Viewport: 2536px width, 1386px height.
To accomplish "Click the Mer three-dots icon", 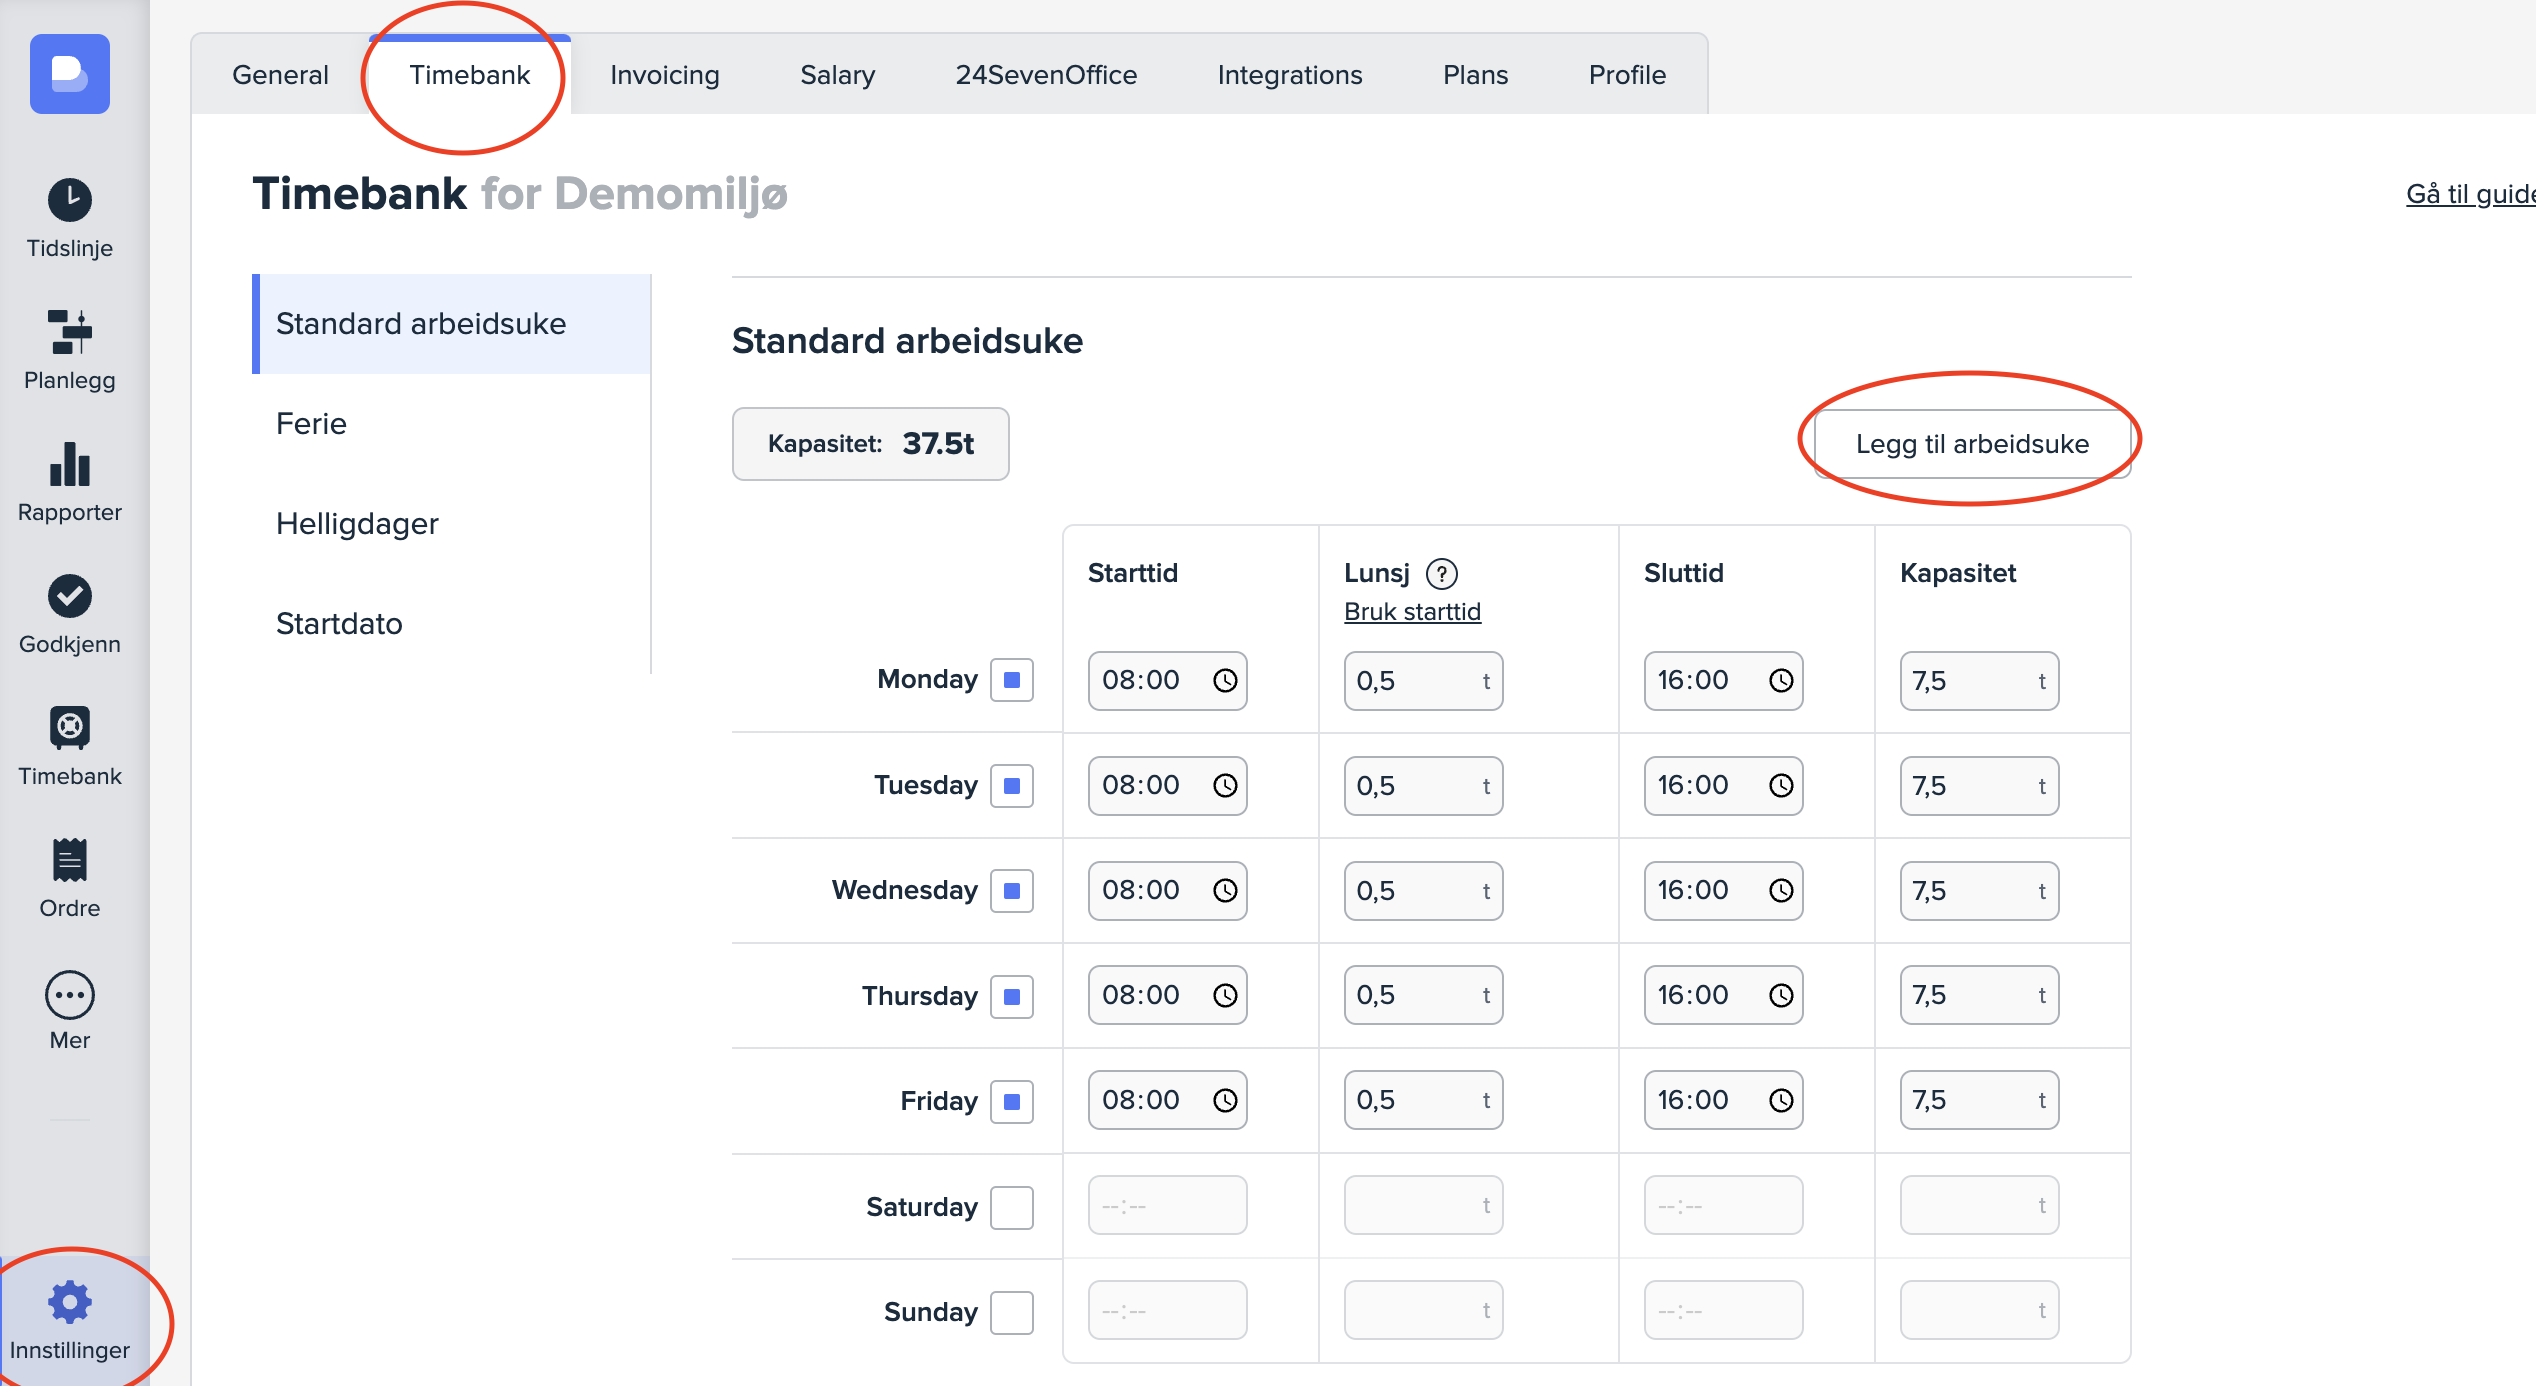I will point(70,994).
